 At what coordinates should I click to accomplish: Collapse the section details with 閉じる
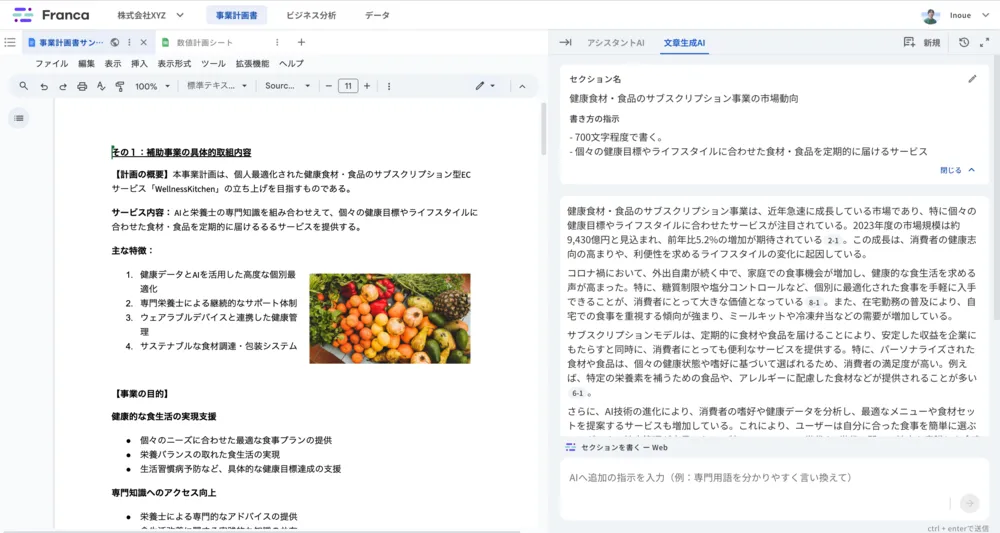point(957,170)
